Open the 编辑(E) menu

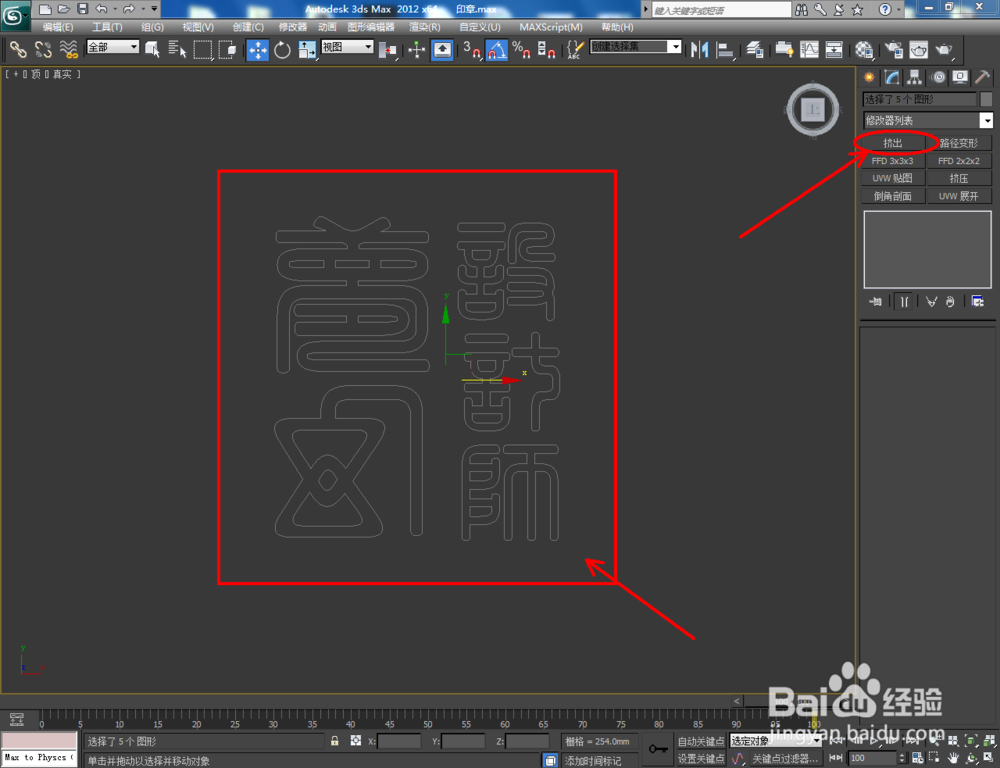[x=57, y=27]
